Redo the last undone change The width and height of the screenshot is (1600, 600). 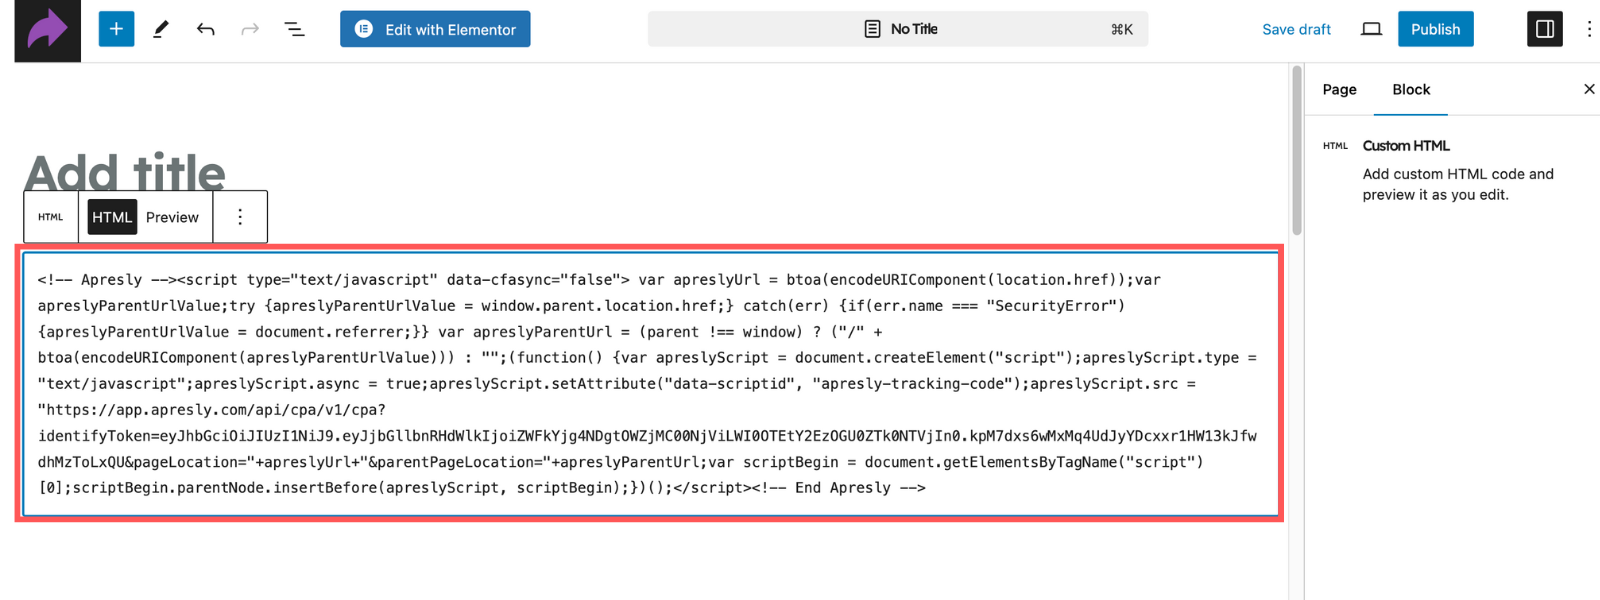tap(250, 29)
